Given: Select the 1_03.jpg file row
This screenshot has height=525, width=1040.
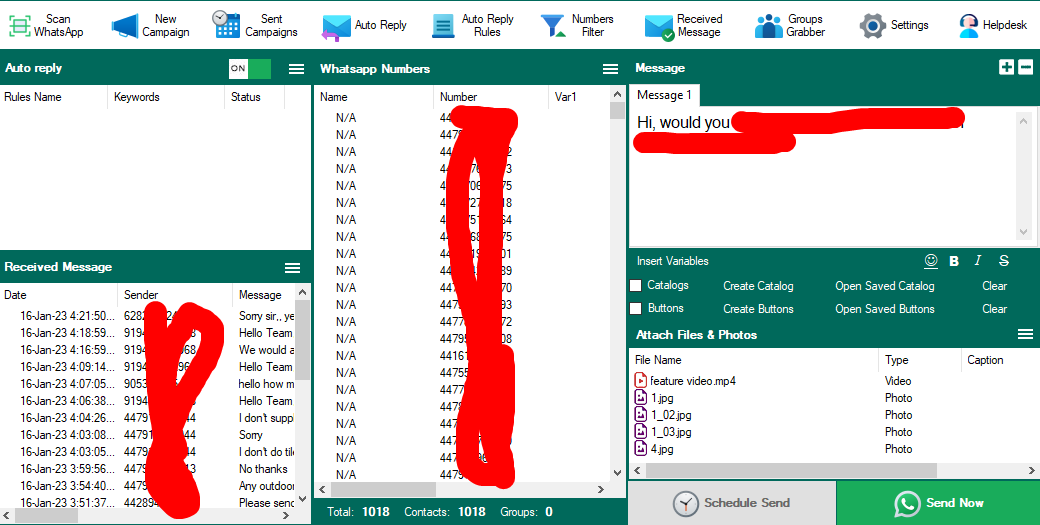Looking at the screenshot, I should coord(834,432).
